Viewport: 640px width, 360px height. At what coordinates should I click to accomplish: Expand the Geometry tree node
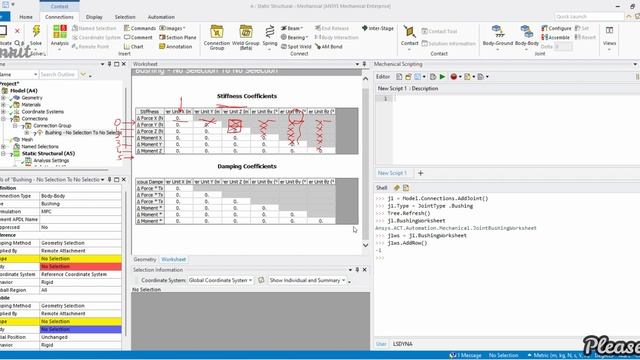(x=3, y=98)
